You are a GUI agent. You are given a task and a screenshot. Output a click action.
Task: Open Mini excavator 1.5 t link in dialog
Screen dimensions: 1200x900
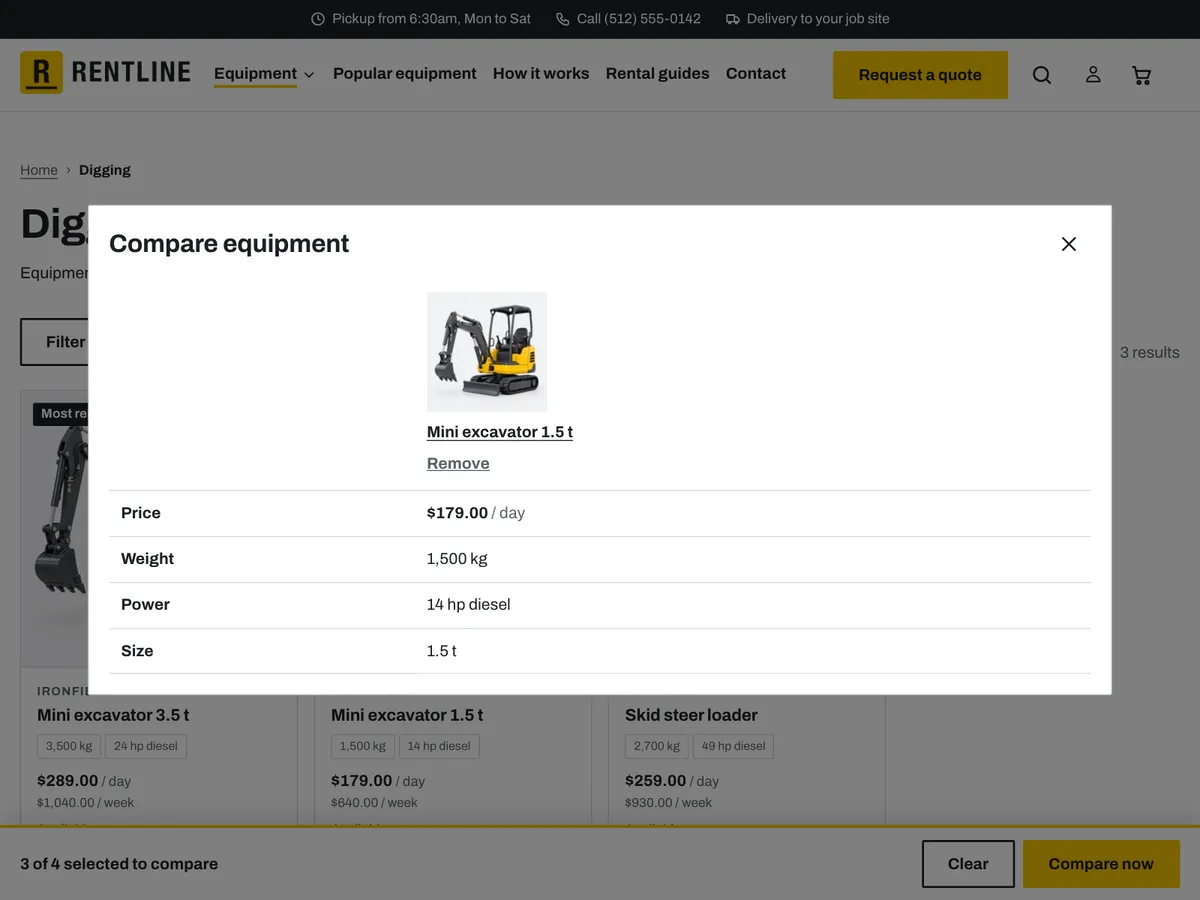pos(500,432)
